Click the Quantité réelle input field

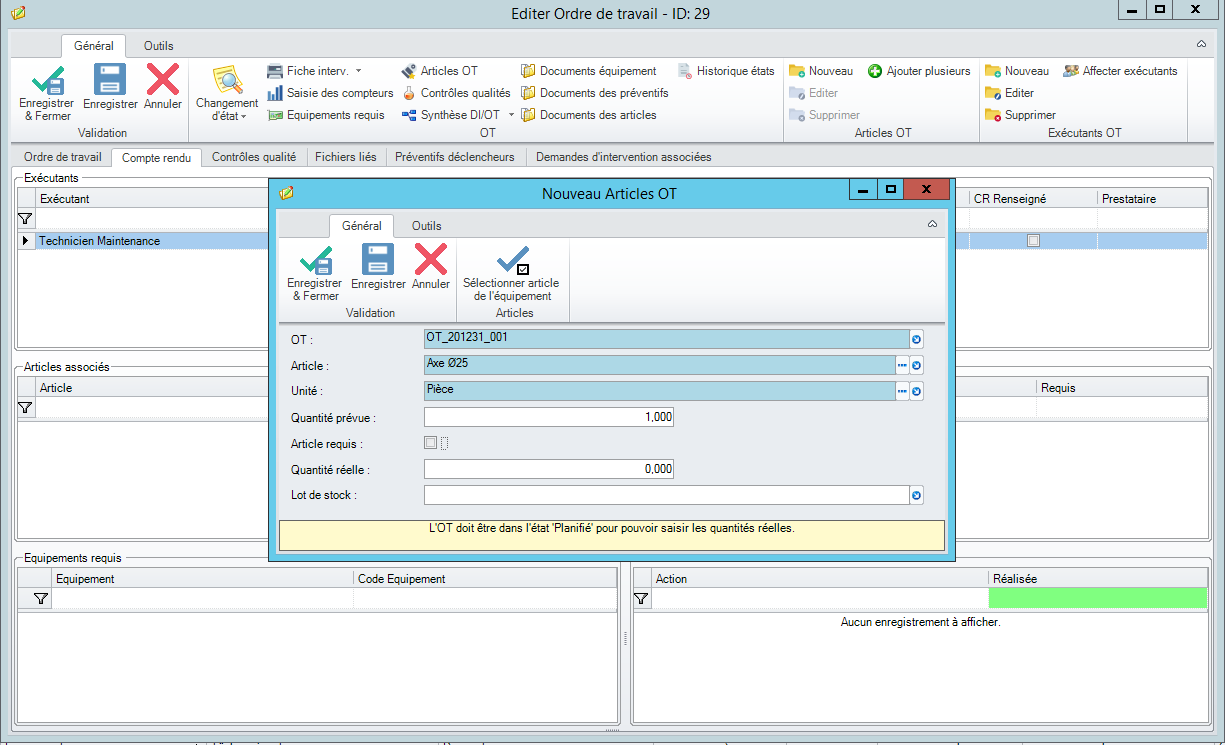pyautogui.click(x=549, y=469)
